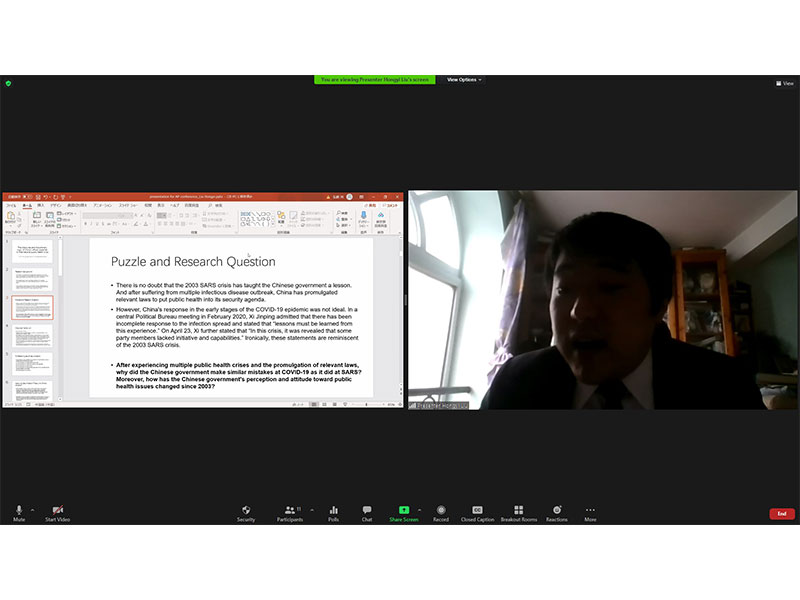Start Video from the Zoom toolbar

[x=57, y=511]
